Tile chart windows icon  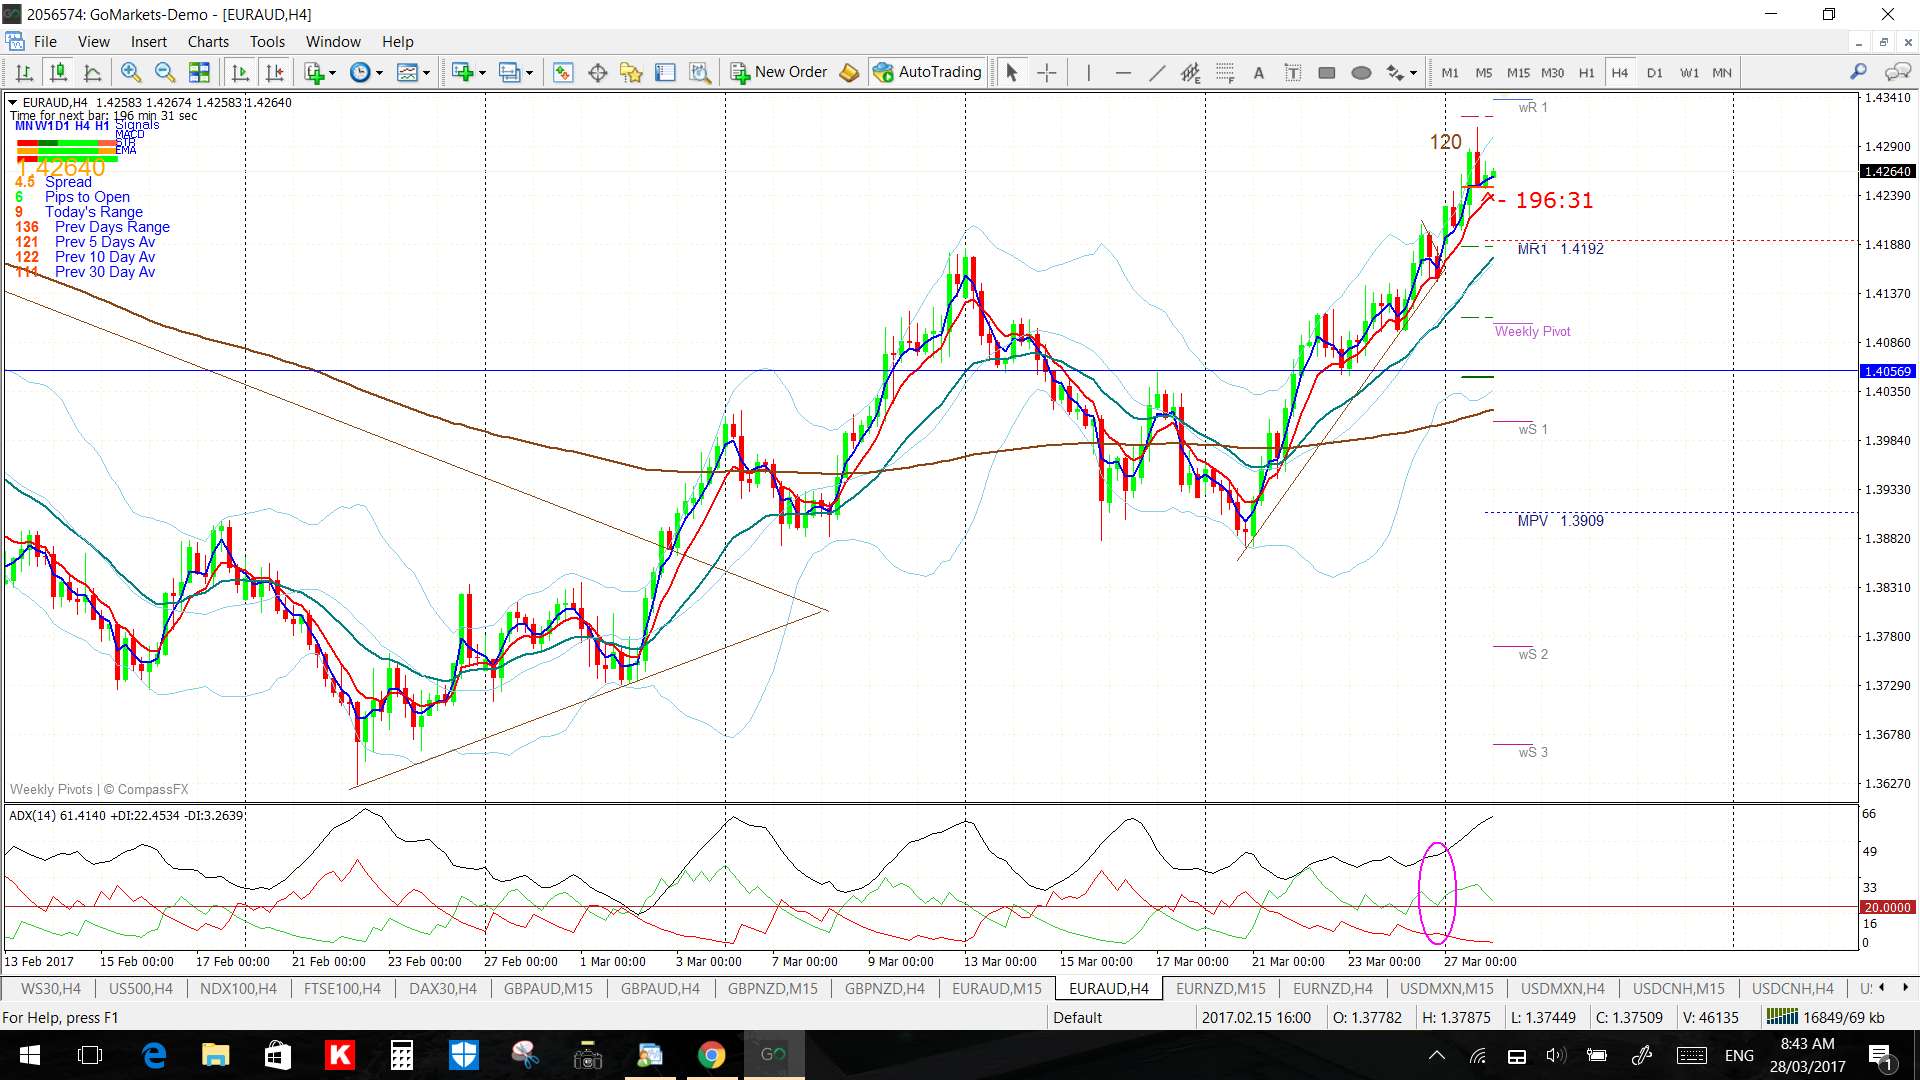coord(199,72)
